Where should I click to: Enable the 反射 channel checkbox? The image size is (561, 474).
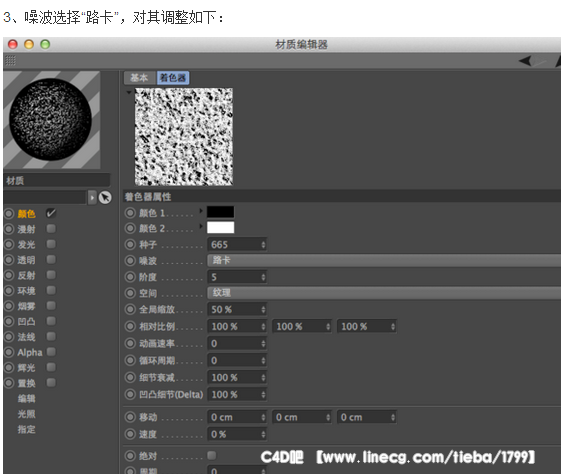point(51,275)
